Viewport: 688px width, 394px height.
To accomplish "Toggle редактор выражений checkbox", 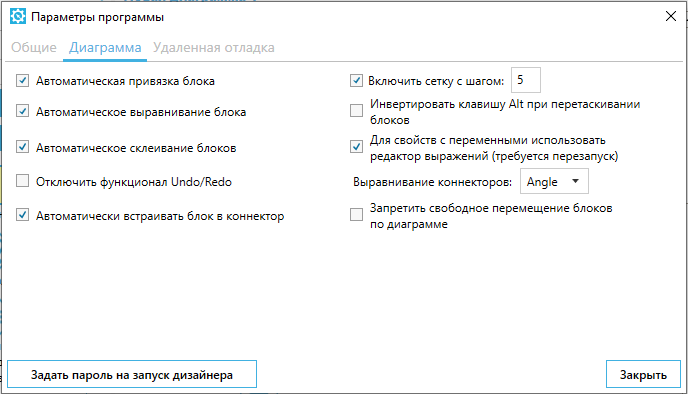I will pyautogui.click(x=356, y=147).
